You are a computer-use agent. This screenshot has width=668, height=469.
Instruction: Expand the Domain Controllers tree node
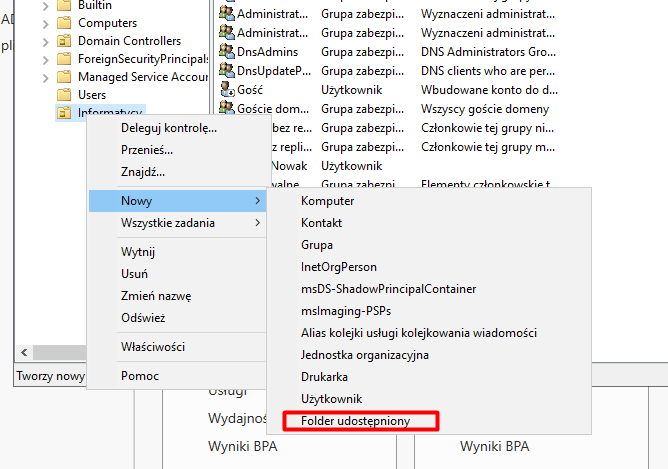pyautogui.click(x=45, y=41)
